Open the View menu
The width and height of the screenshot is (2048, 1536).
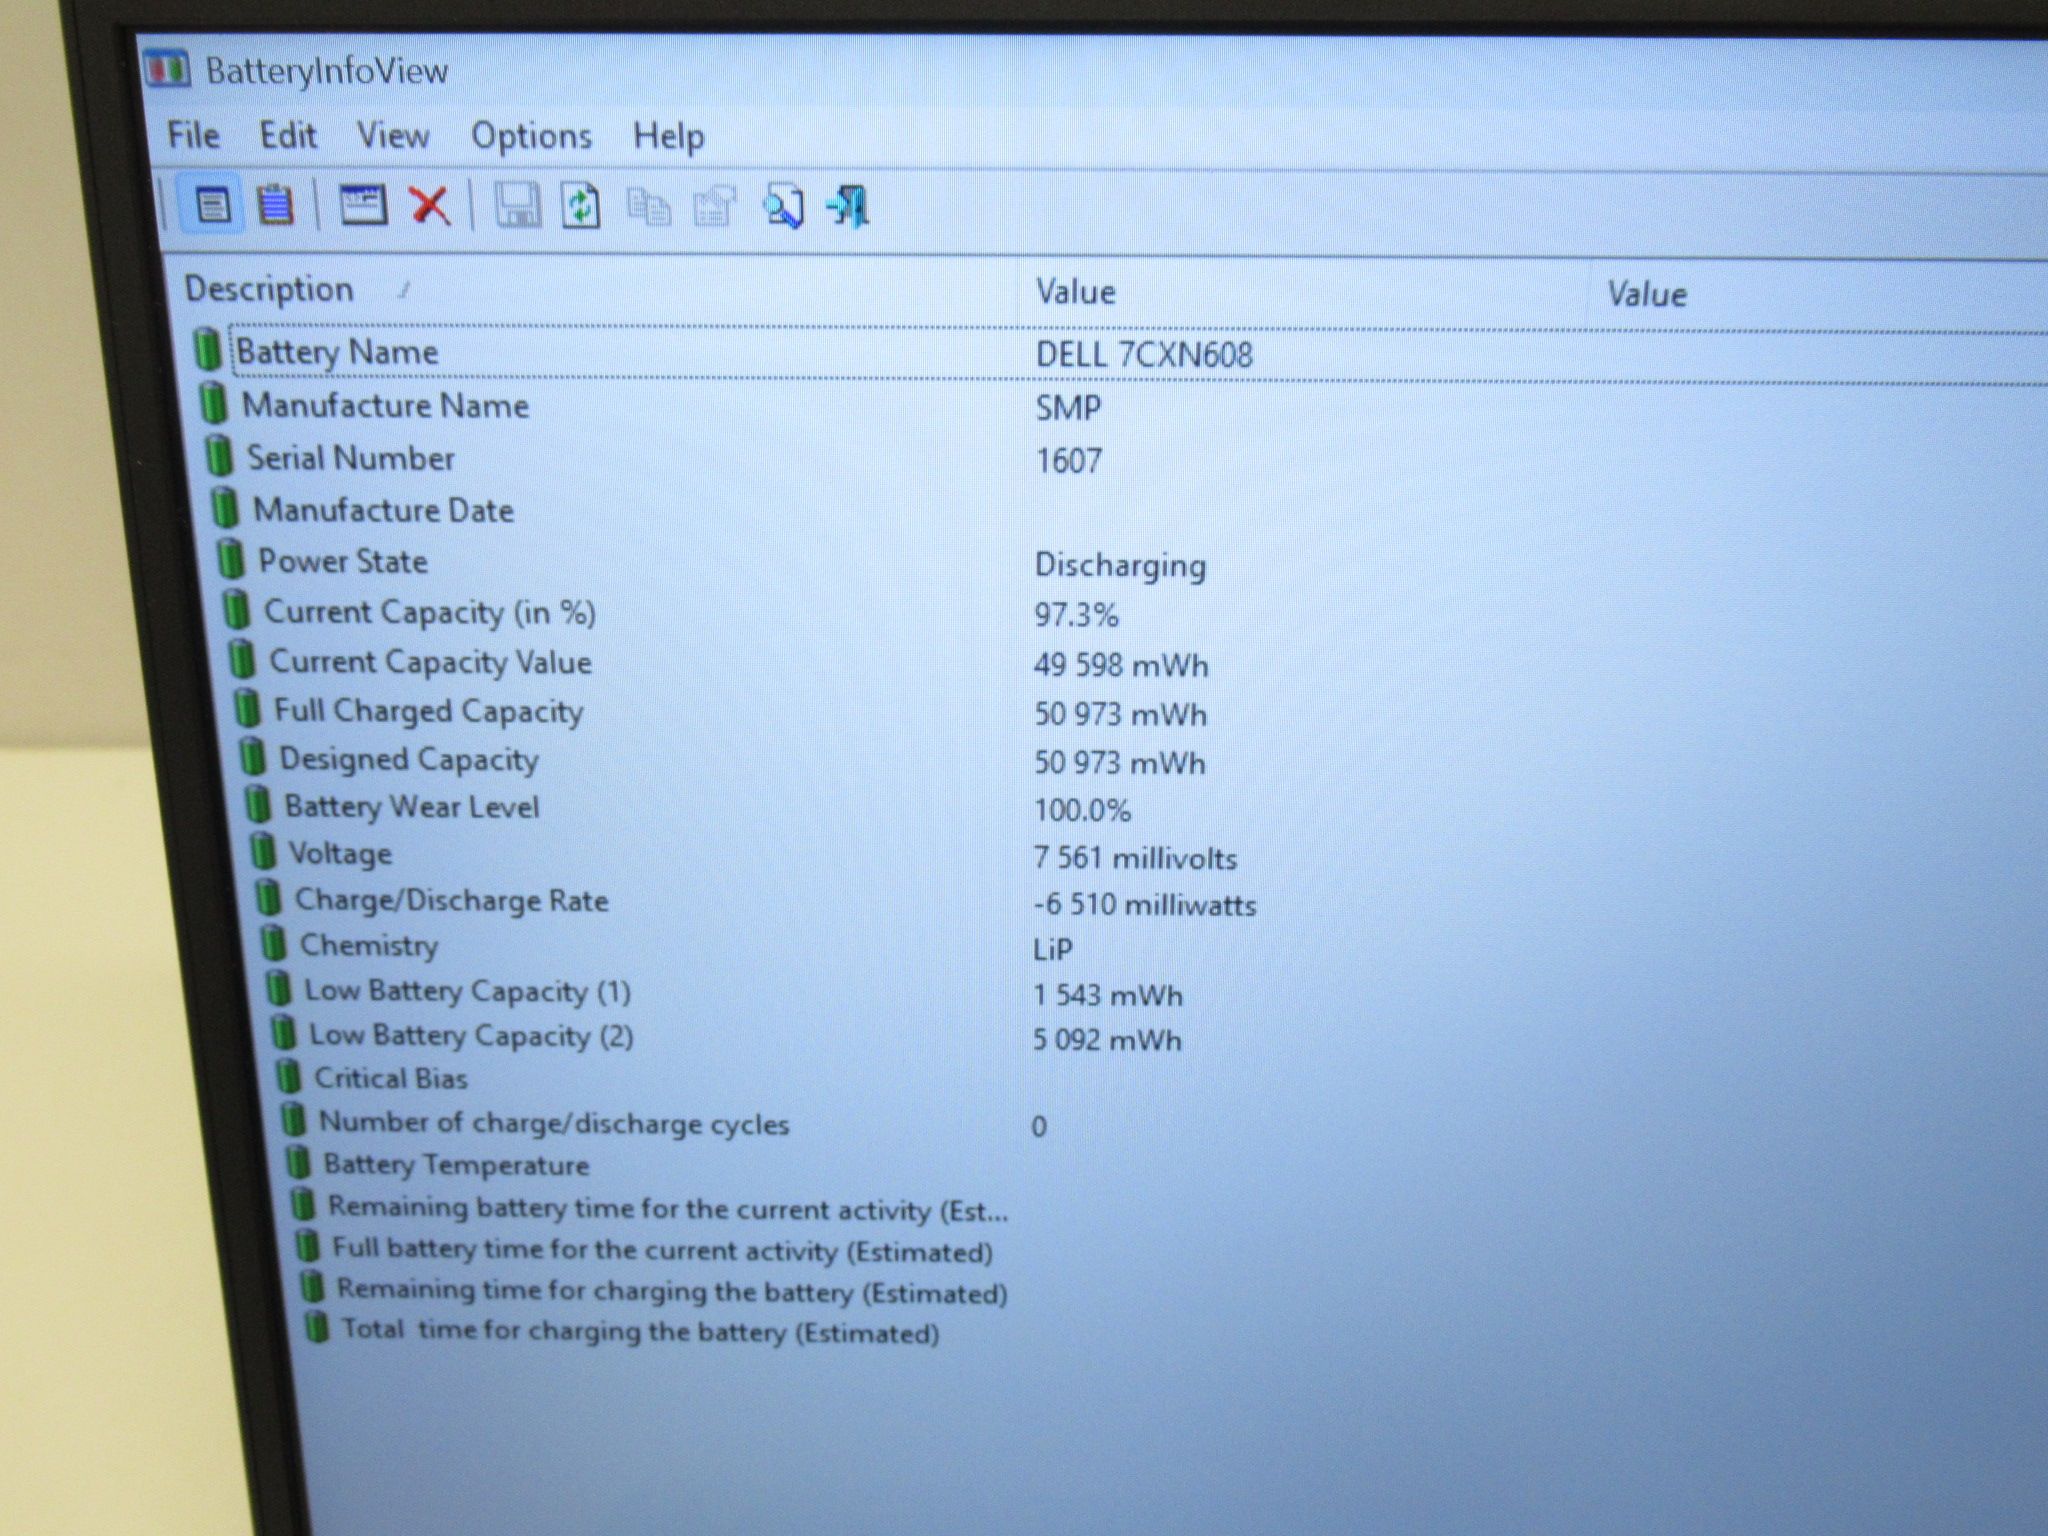coord(393,135)
